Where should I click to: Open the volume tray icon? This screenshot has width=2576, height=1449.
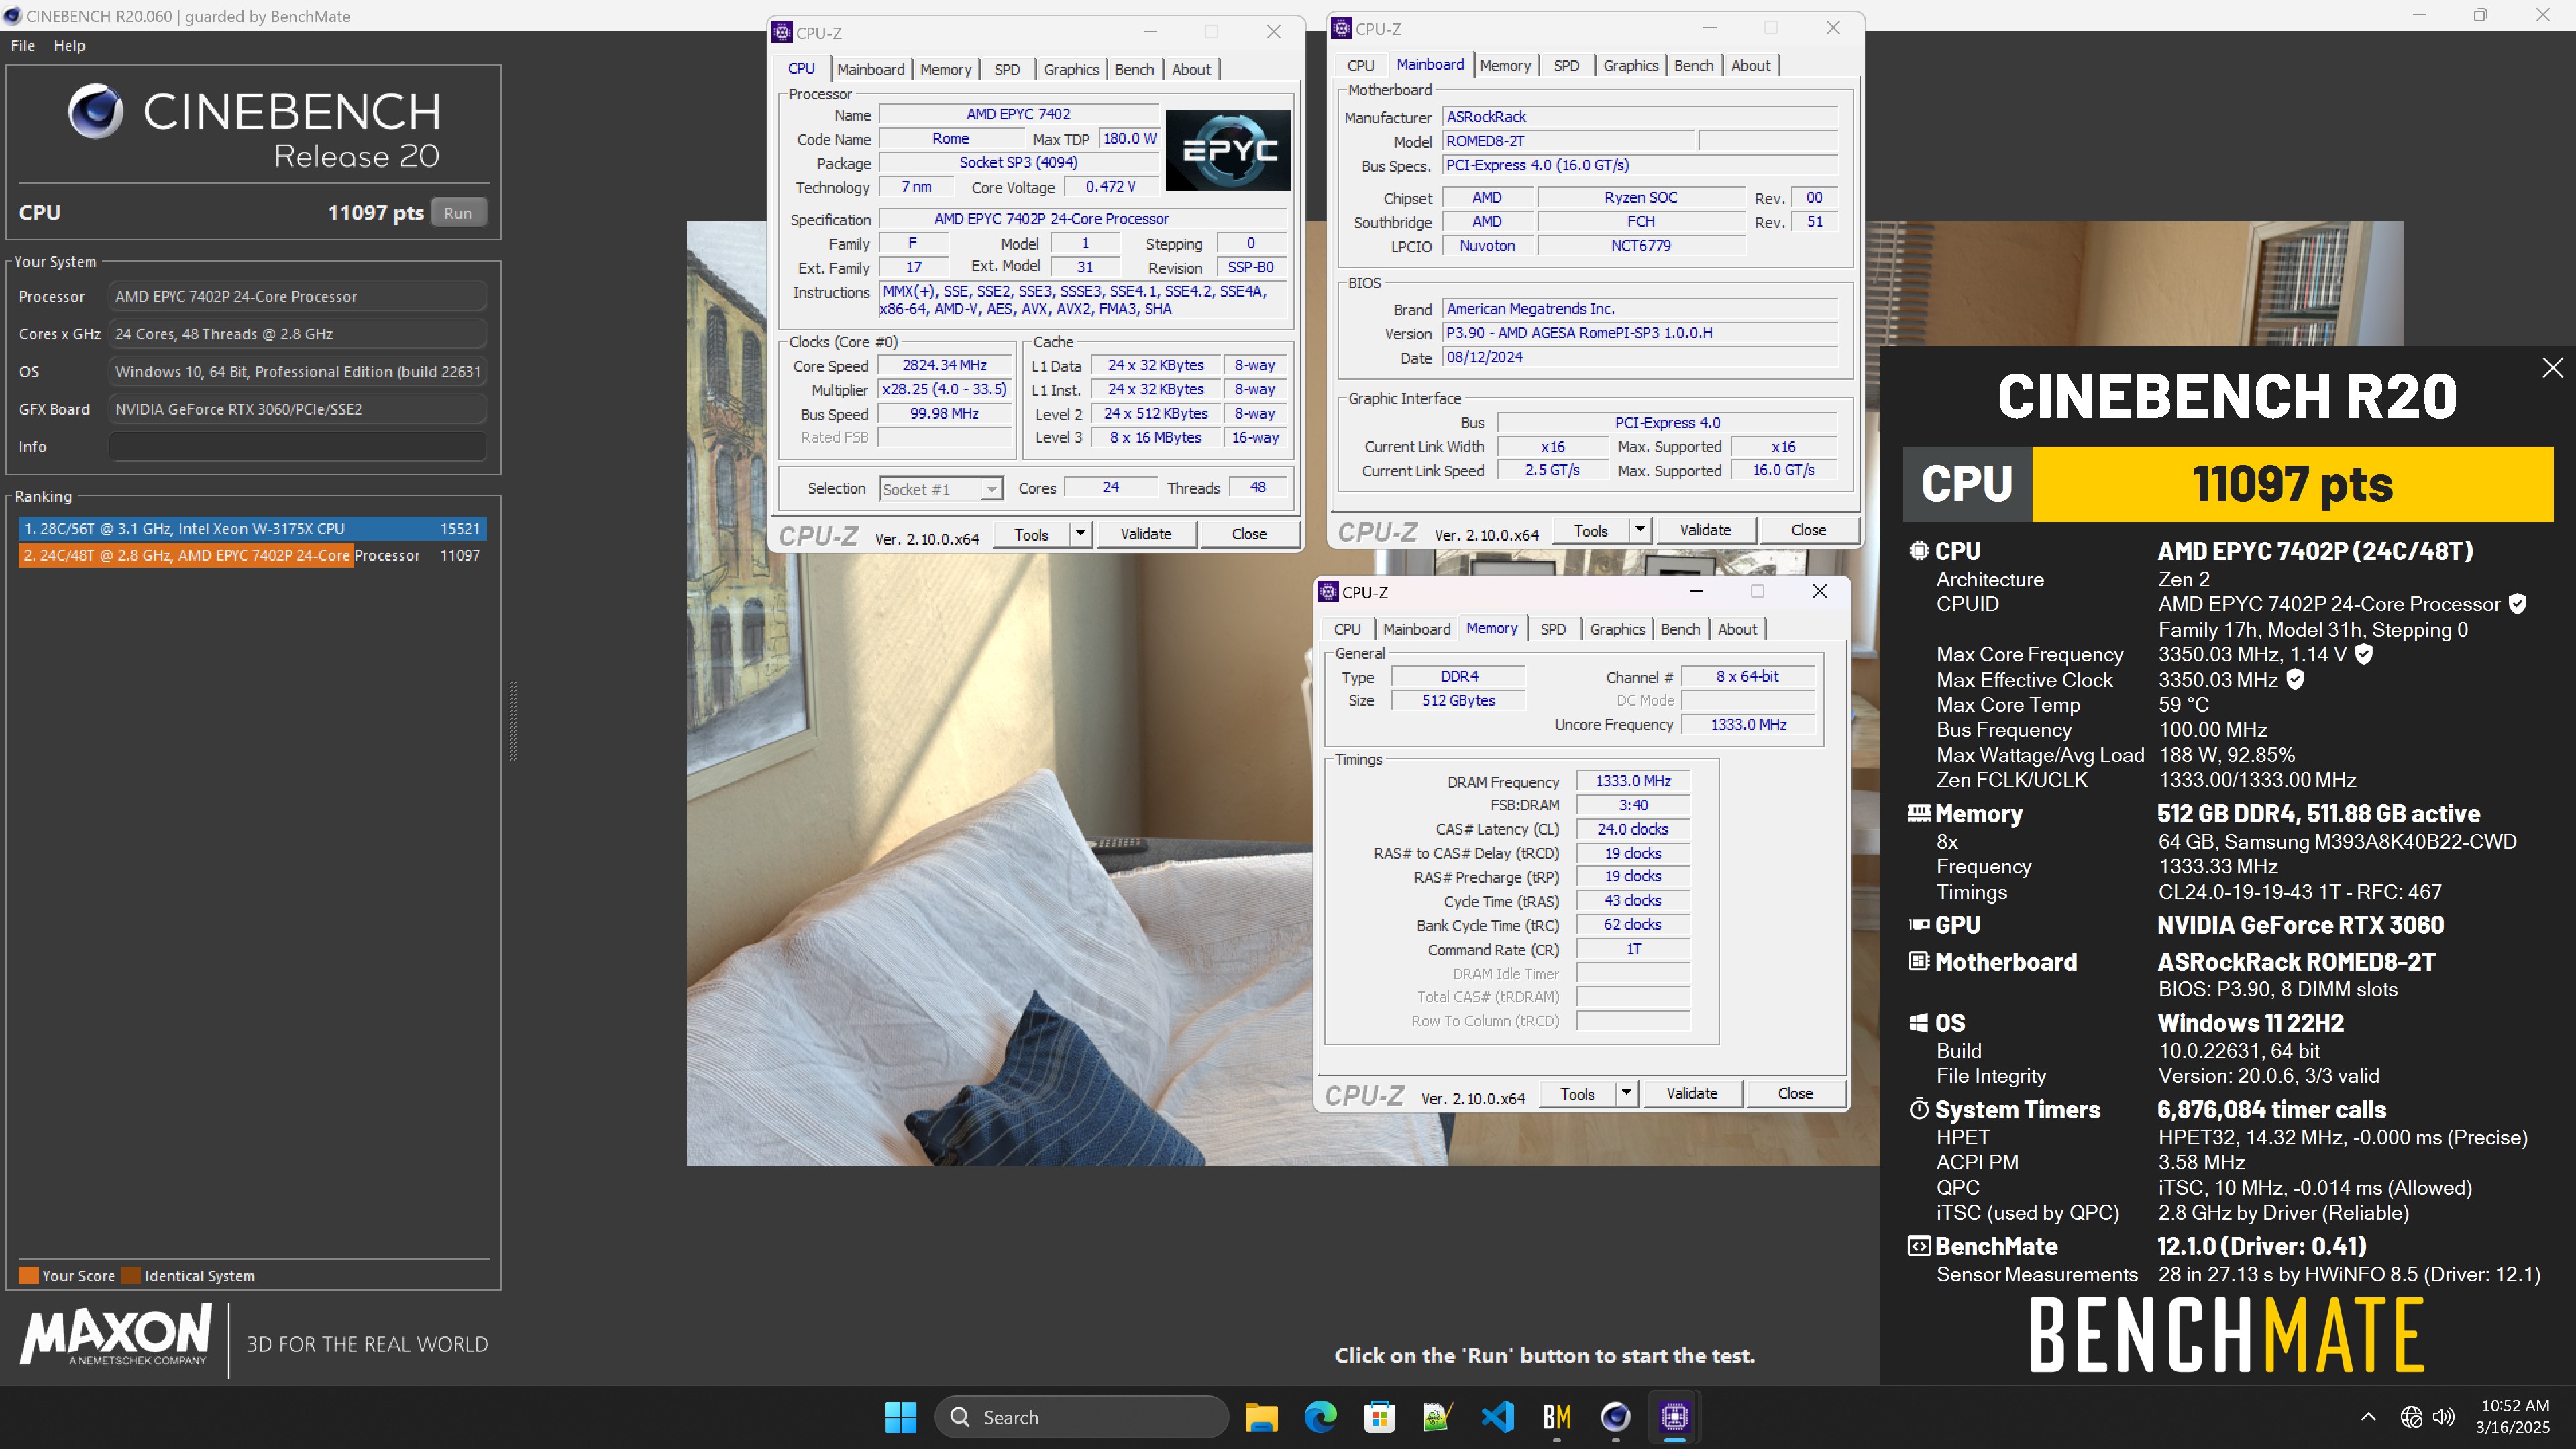tap(2444, 1417)
